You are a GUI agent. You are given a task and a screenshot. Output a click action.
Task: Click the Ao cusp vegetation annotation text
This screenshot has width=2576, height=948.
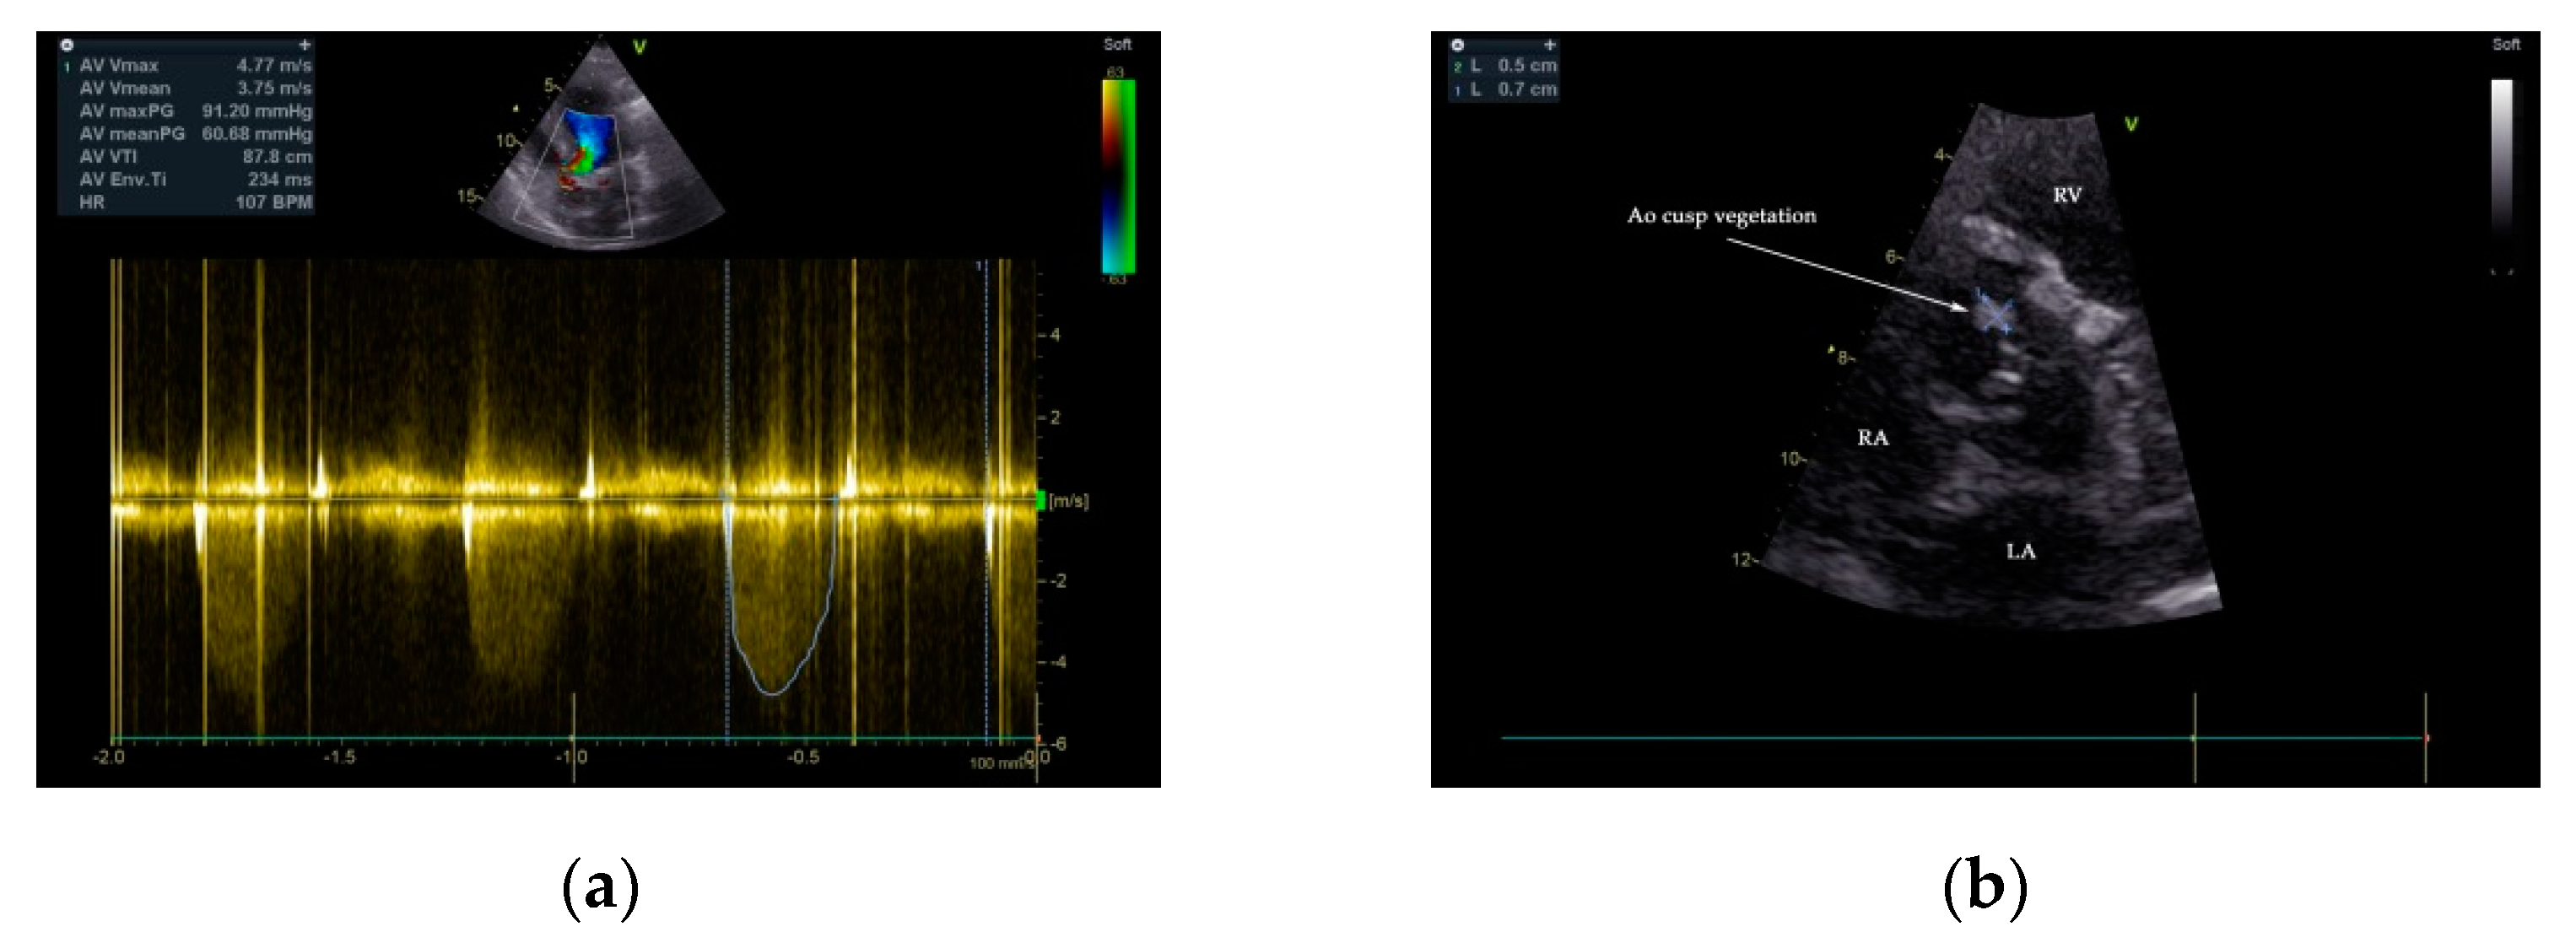click(1722, 214)
